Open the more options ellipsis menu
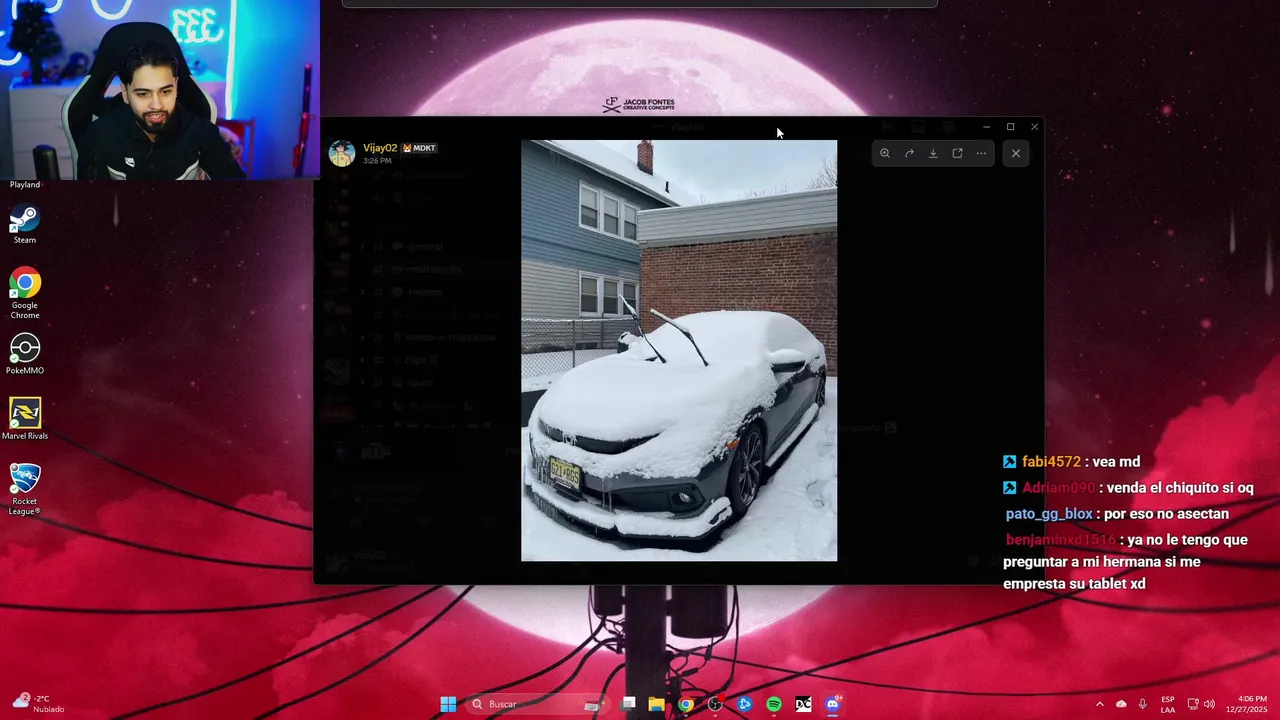This screenshot has width=1280, height=720. 981,153
